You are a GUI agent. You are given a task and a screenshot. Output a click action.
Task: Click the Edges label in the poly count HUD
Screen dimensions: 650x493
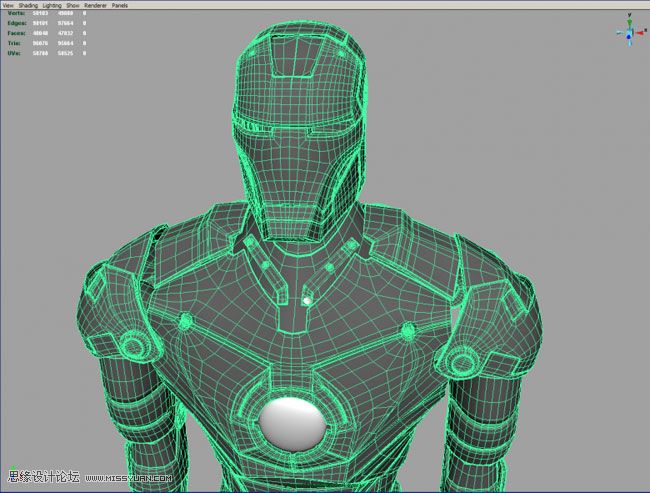(16, 23)
